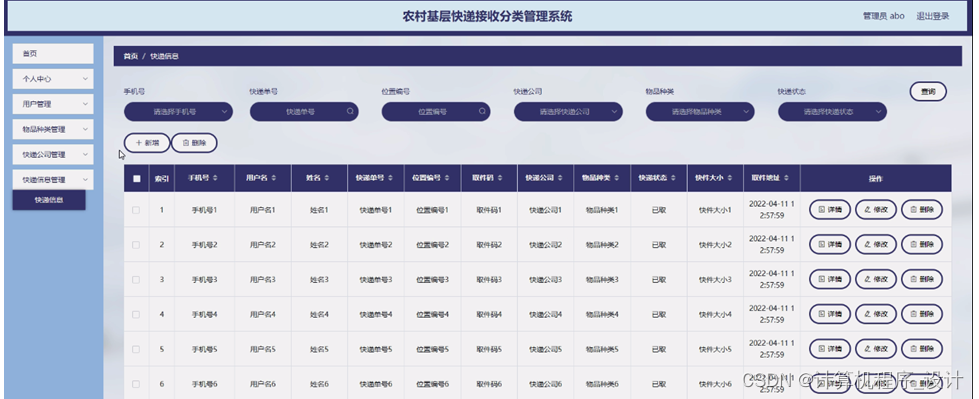Check the checkbox for row 1
The image size is (979, 399).
coord(136,210)
